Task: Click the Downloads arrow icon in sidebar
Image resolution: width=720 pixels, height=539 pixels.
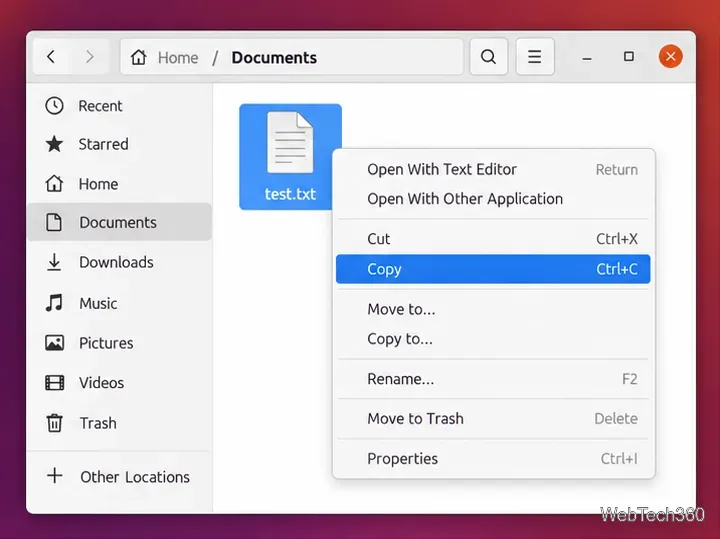Action: click(x=54, y=262)
